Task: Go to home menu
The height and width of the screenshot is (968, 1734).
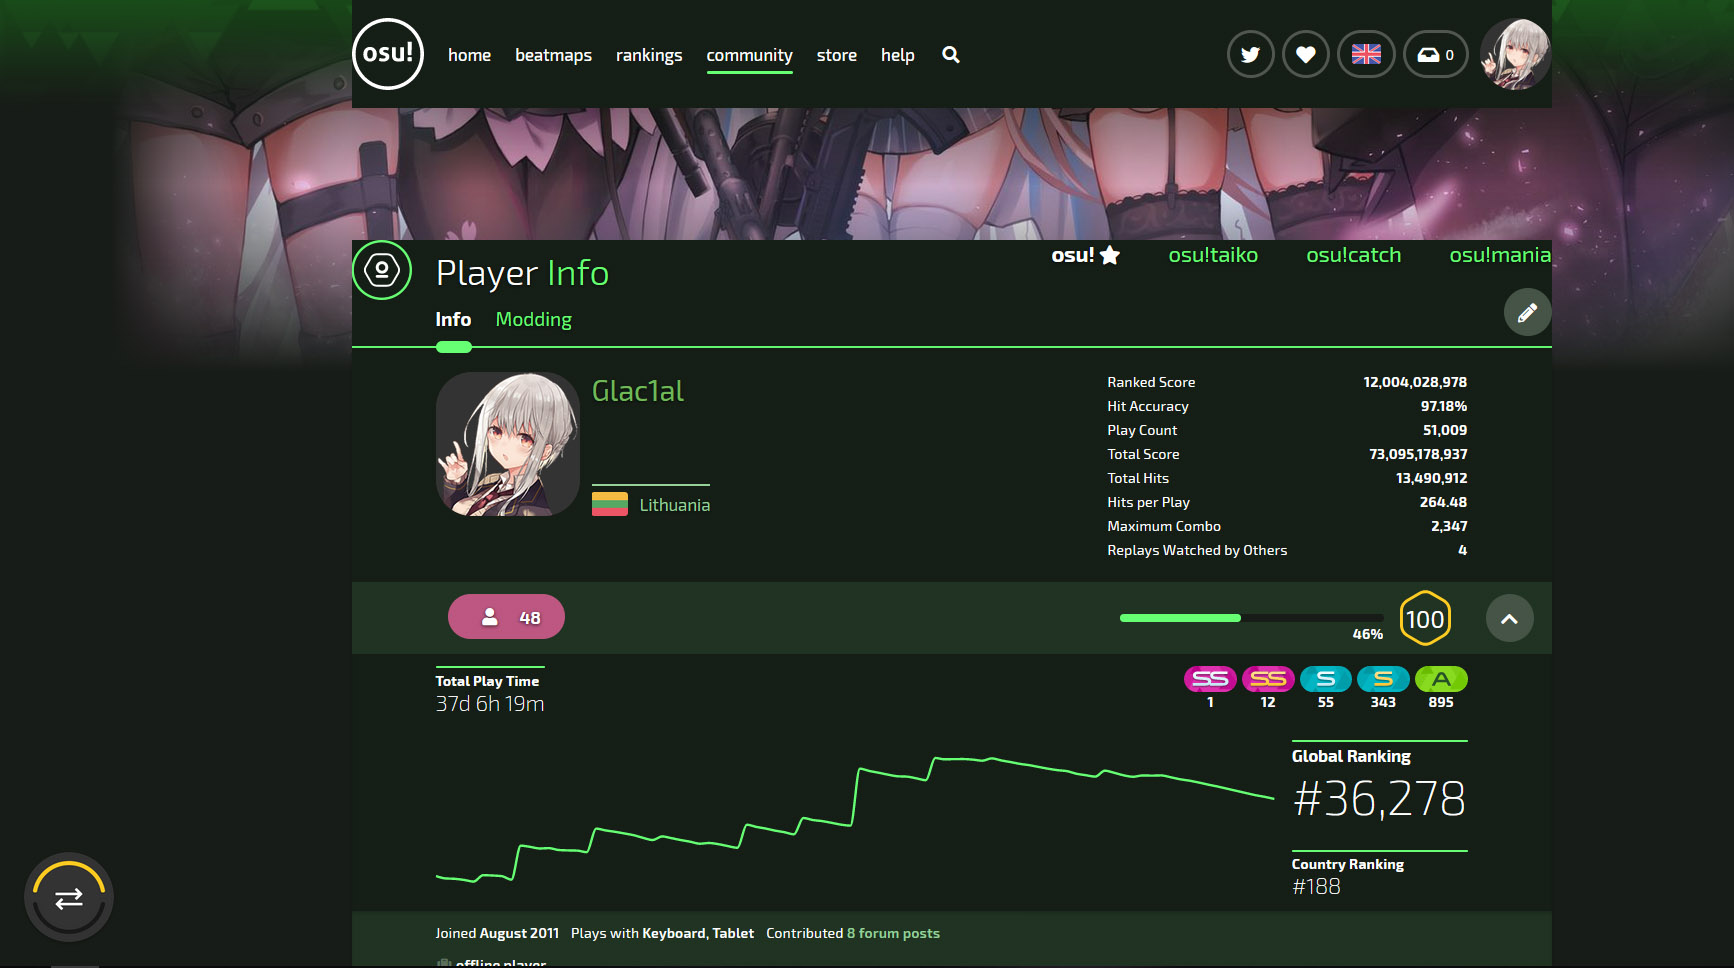Action: [469, 55]
